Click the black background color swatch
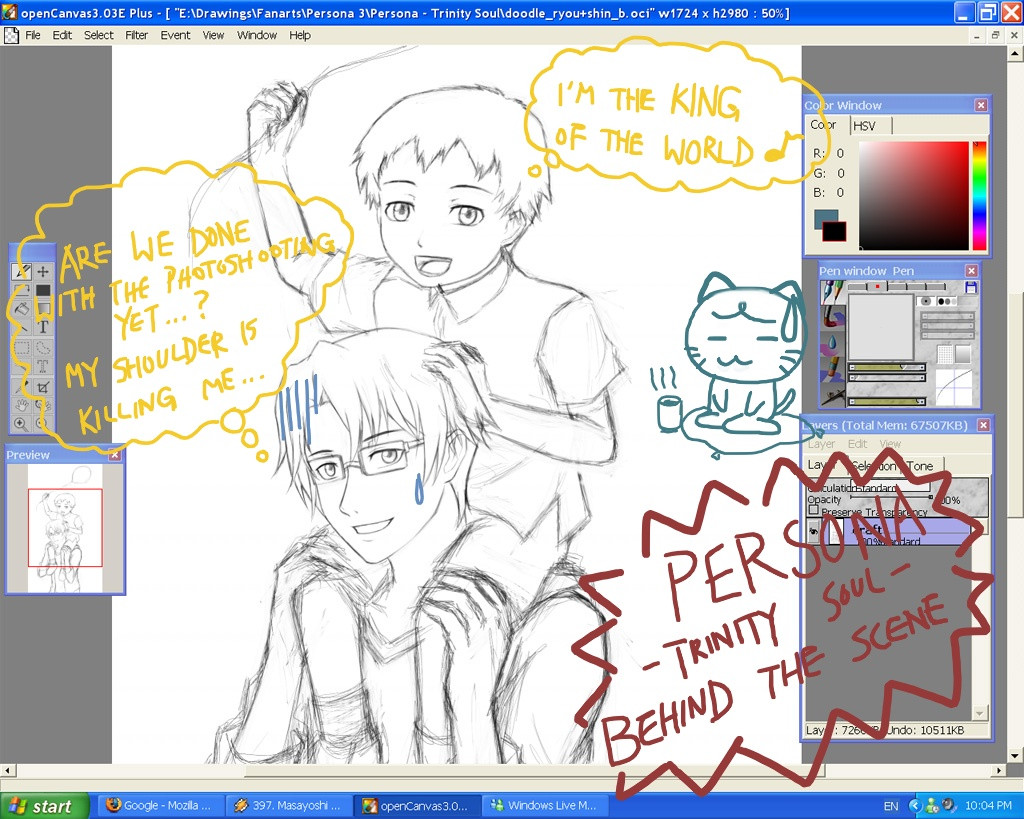This screenshot has width=1024, height=819. 835,231
